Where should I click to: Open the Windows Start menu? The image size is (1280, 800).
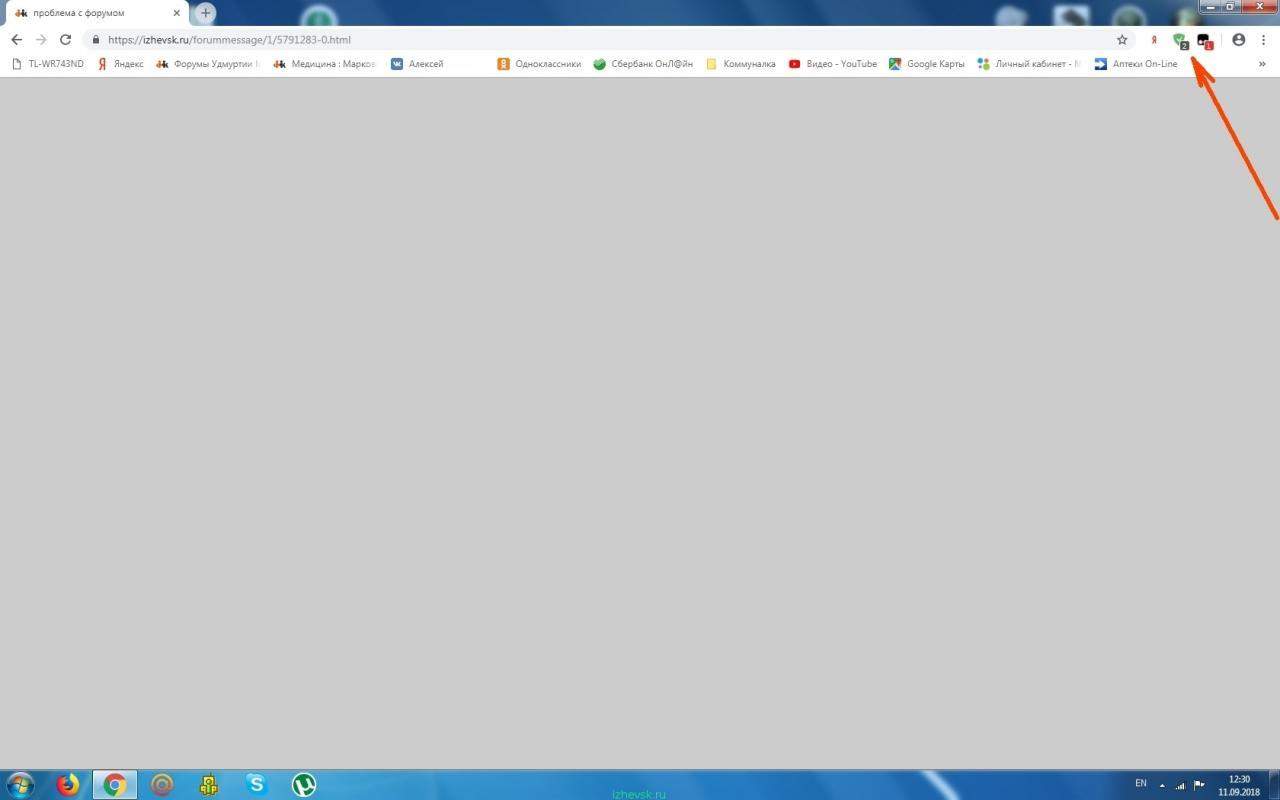click(19, 785)
